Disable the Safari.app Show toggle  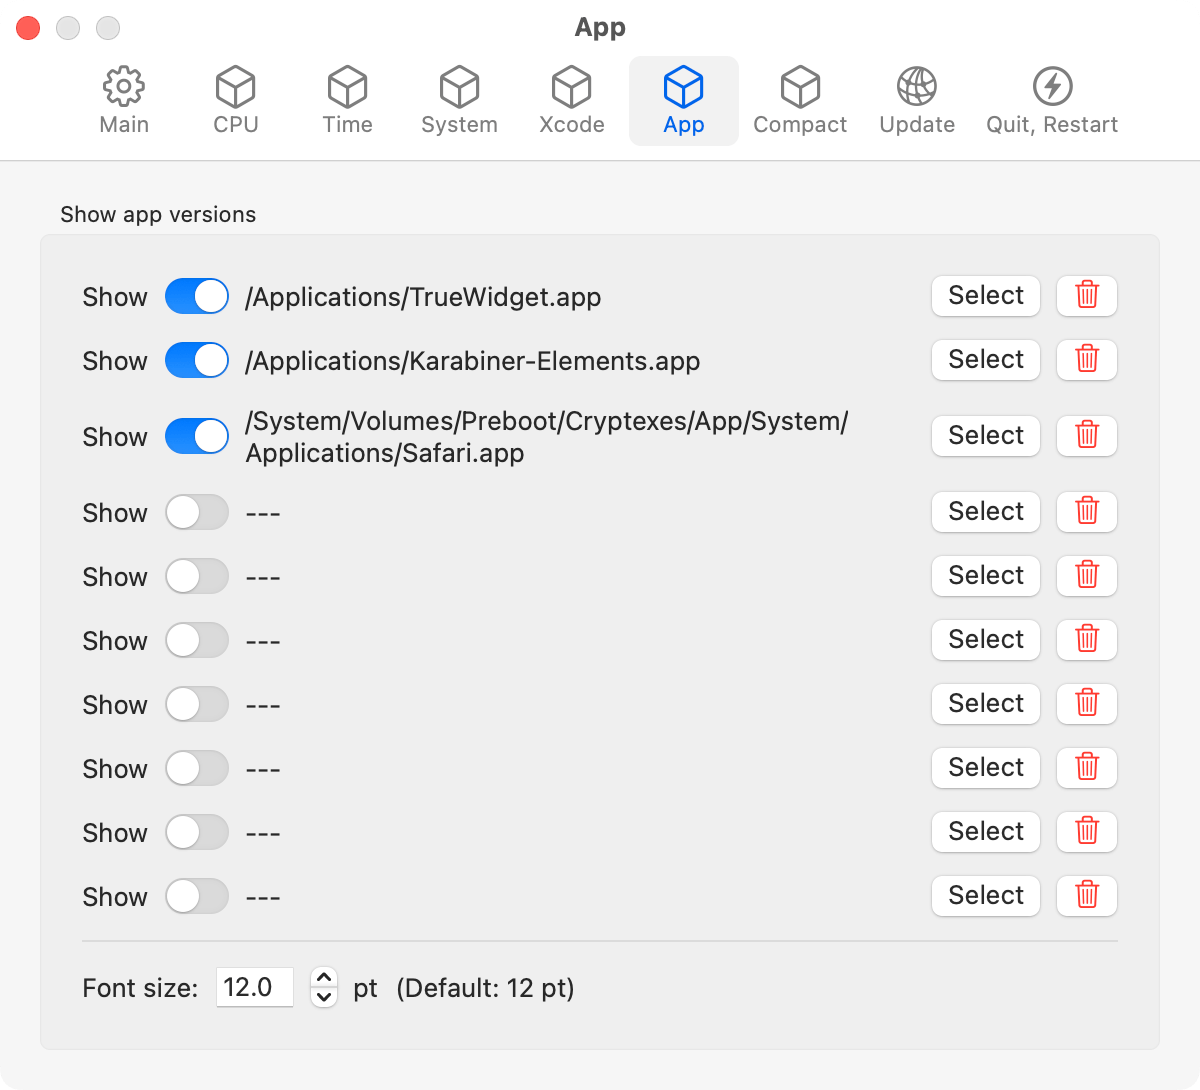point(196,436)
